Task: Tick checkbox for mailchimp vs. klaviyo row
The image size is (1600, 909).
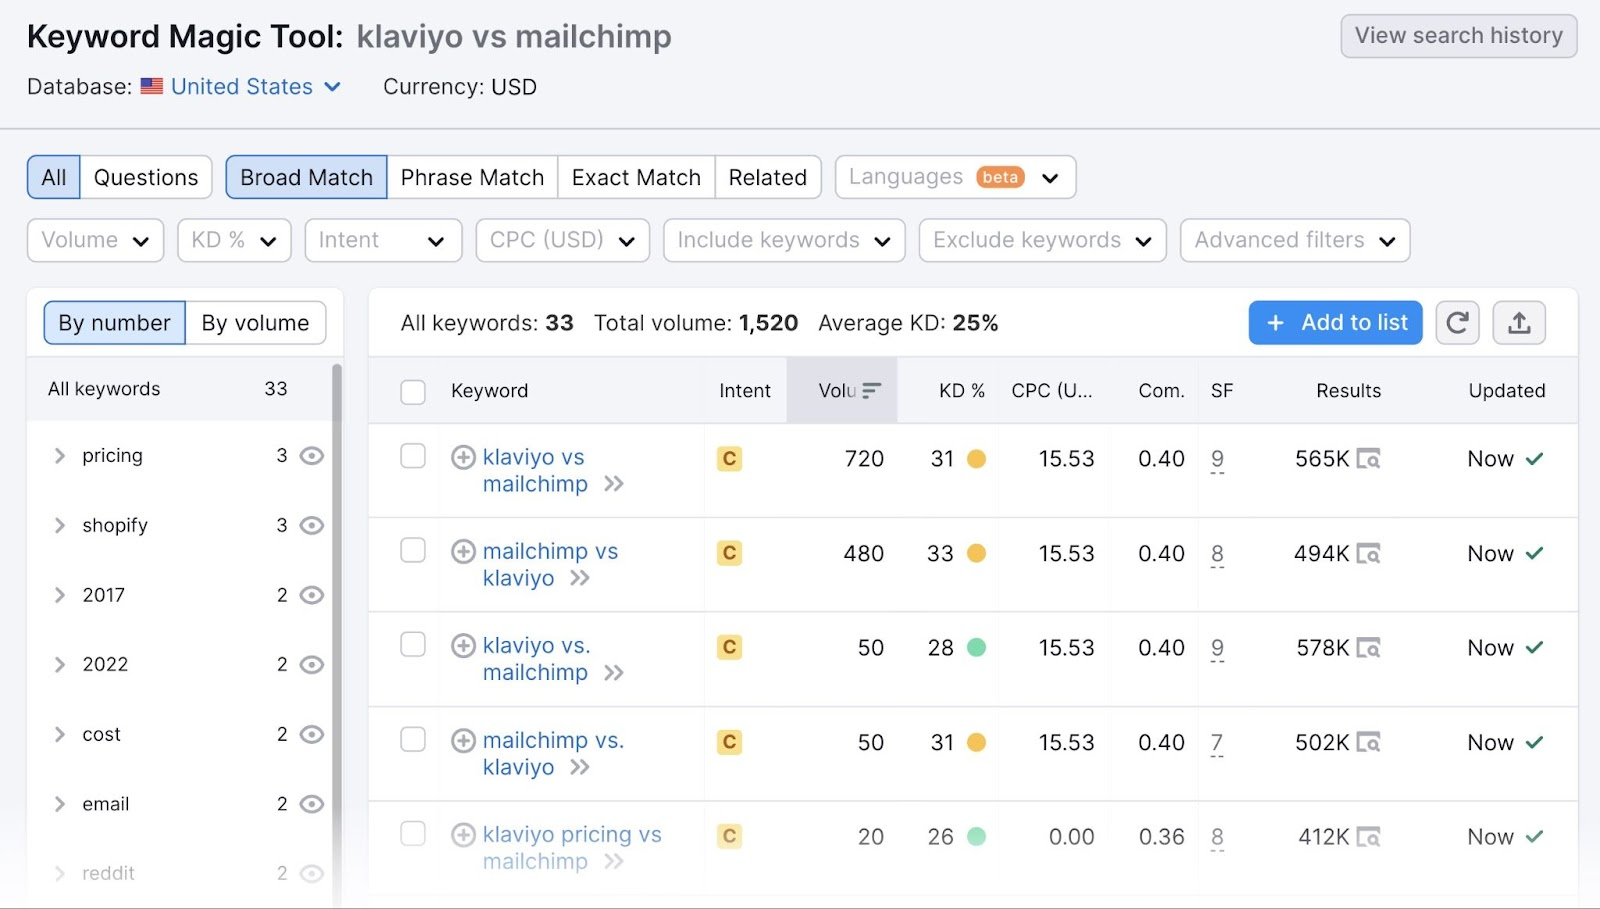Action: [x=413, y=739]
